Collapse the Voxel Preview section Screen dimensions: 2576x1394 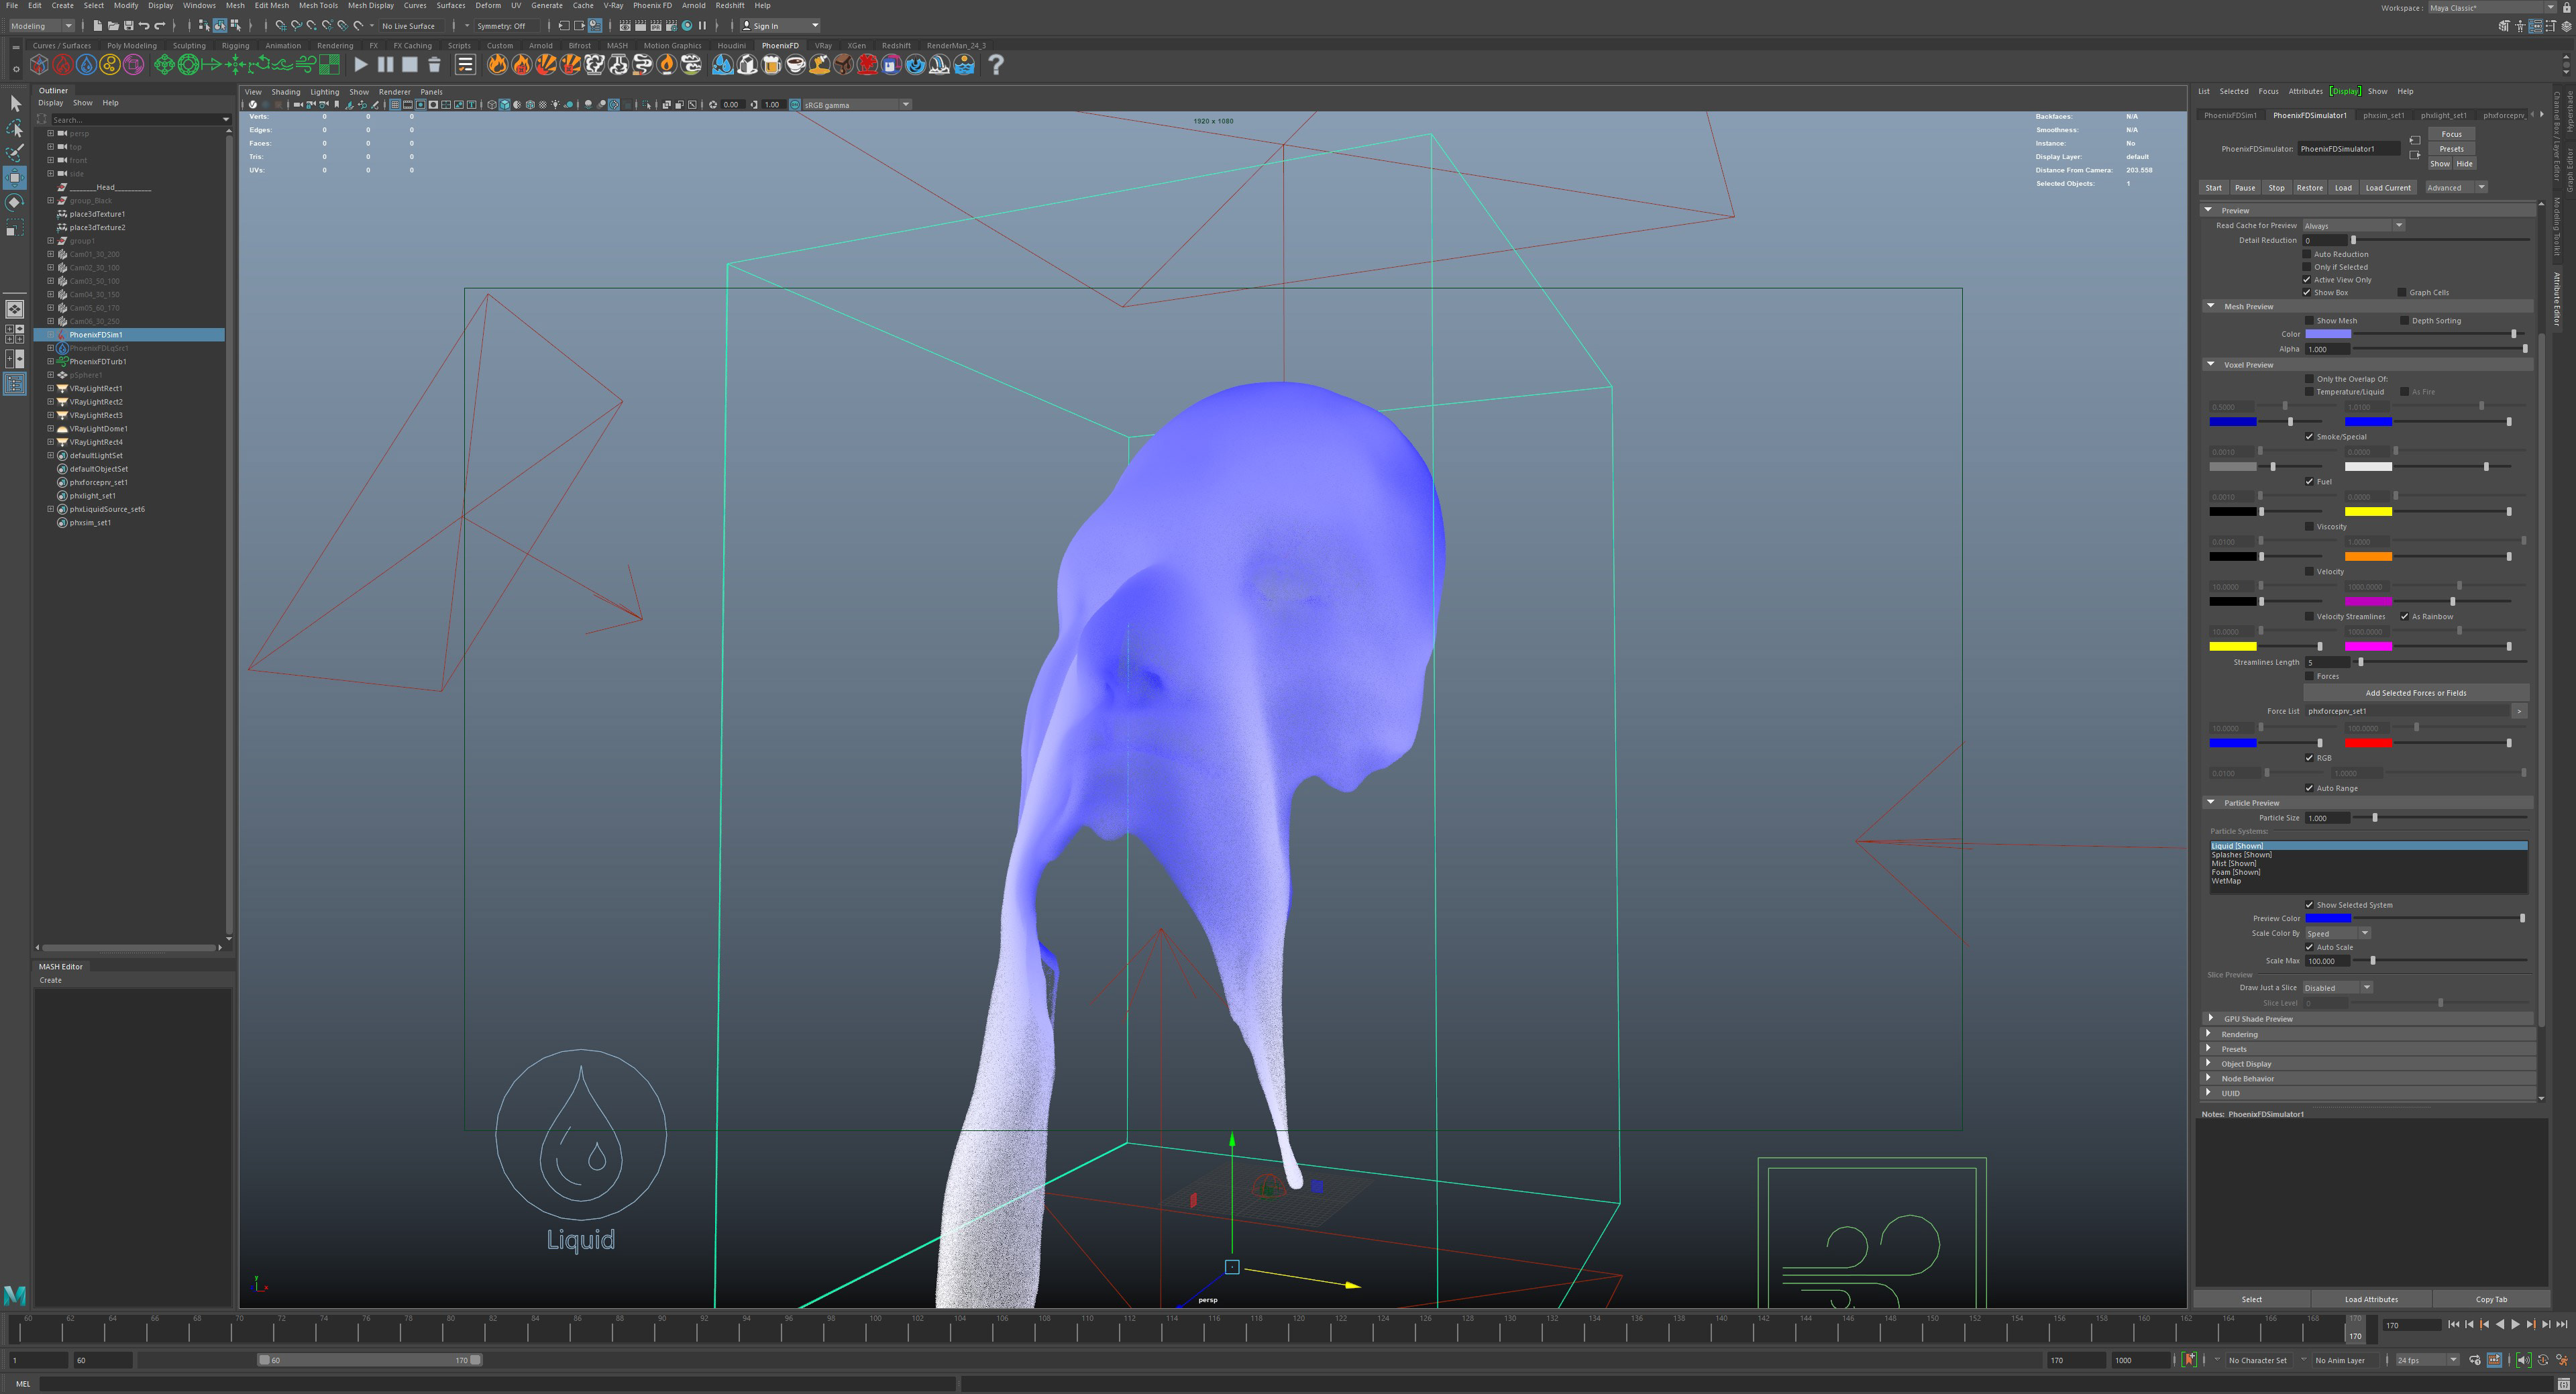[x=2211, y=365]
